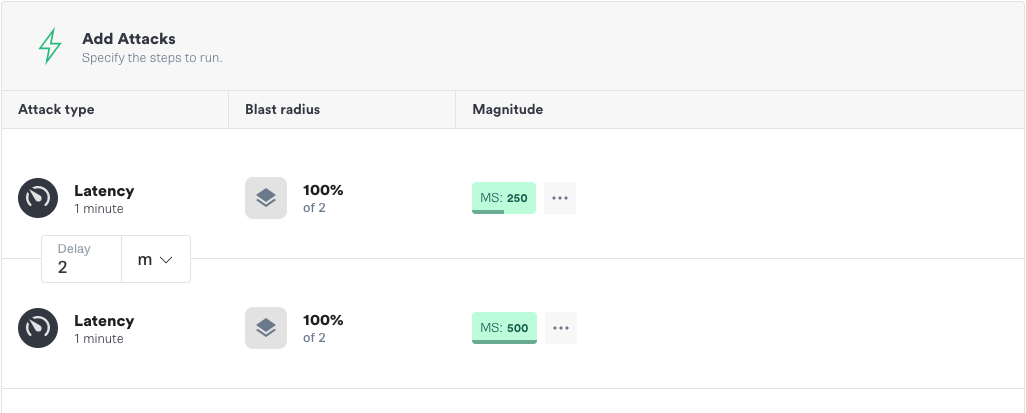The image size is (1026, 413).
Task: Click the second '100% of 2' blast radius text
Action: point(323,329)
